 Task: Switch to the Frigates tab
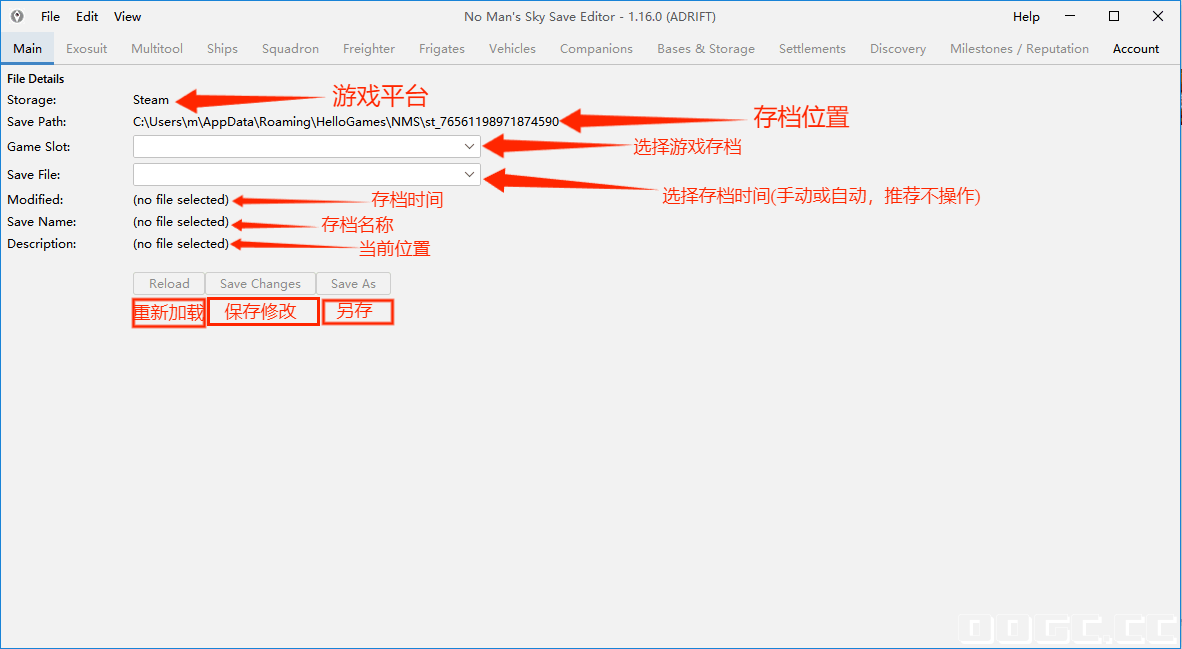442,49
